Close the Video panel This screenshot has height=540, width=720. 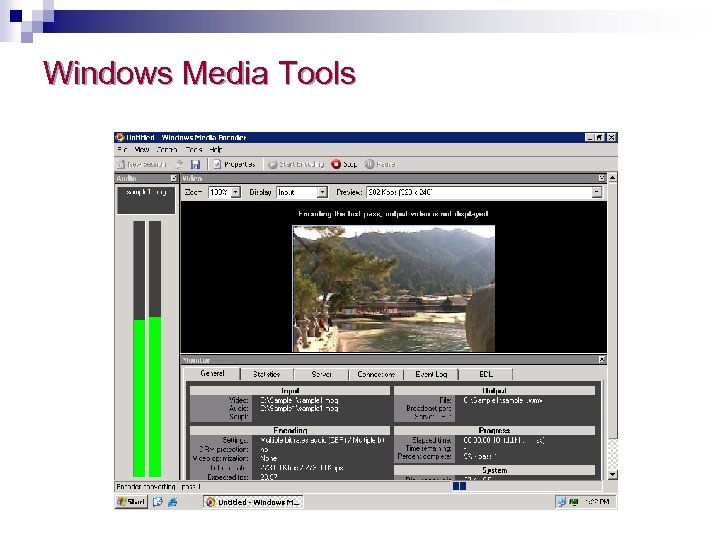point(602,178)
